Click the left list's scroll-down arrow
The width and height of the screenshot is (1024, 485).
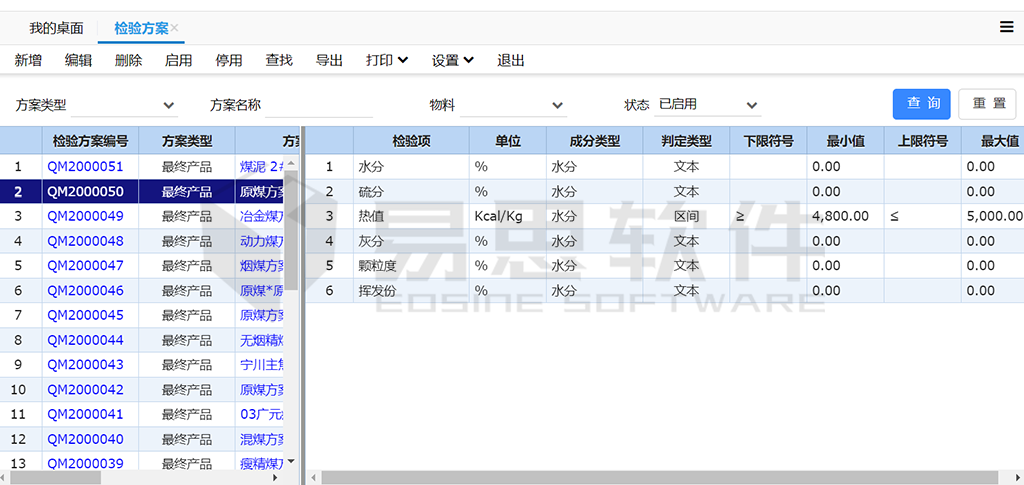[291, 462]
